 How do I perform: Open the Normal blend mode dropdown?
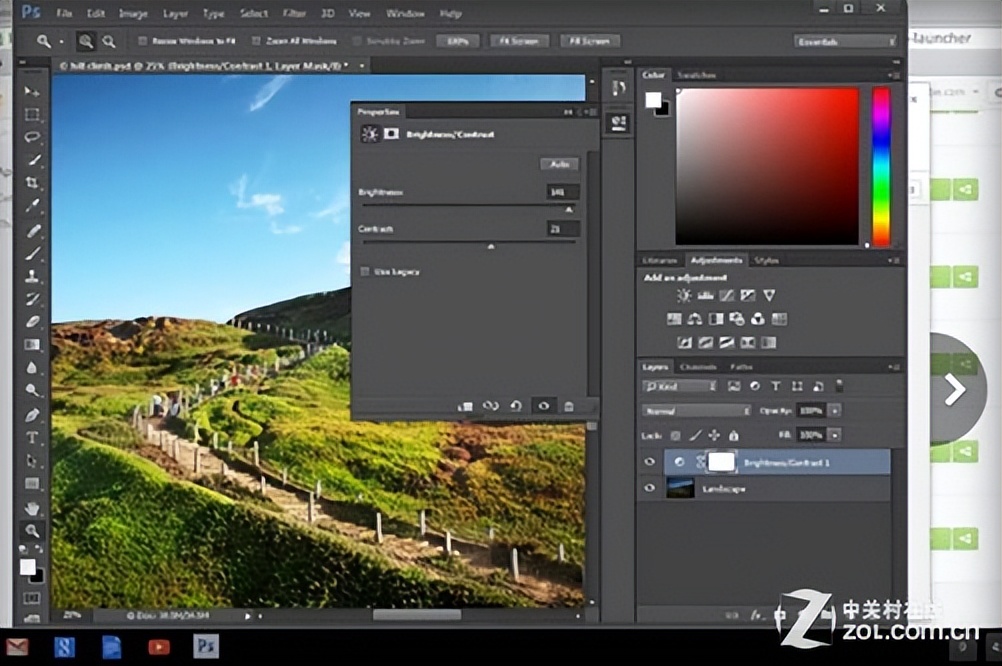pos(695,410)
